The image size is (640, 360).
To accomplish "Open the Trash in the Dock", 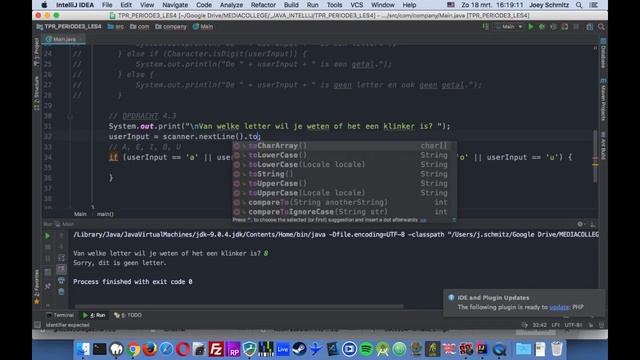I will [x=557, y=349].
